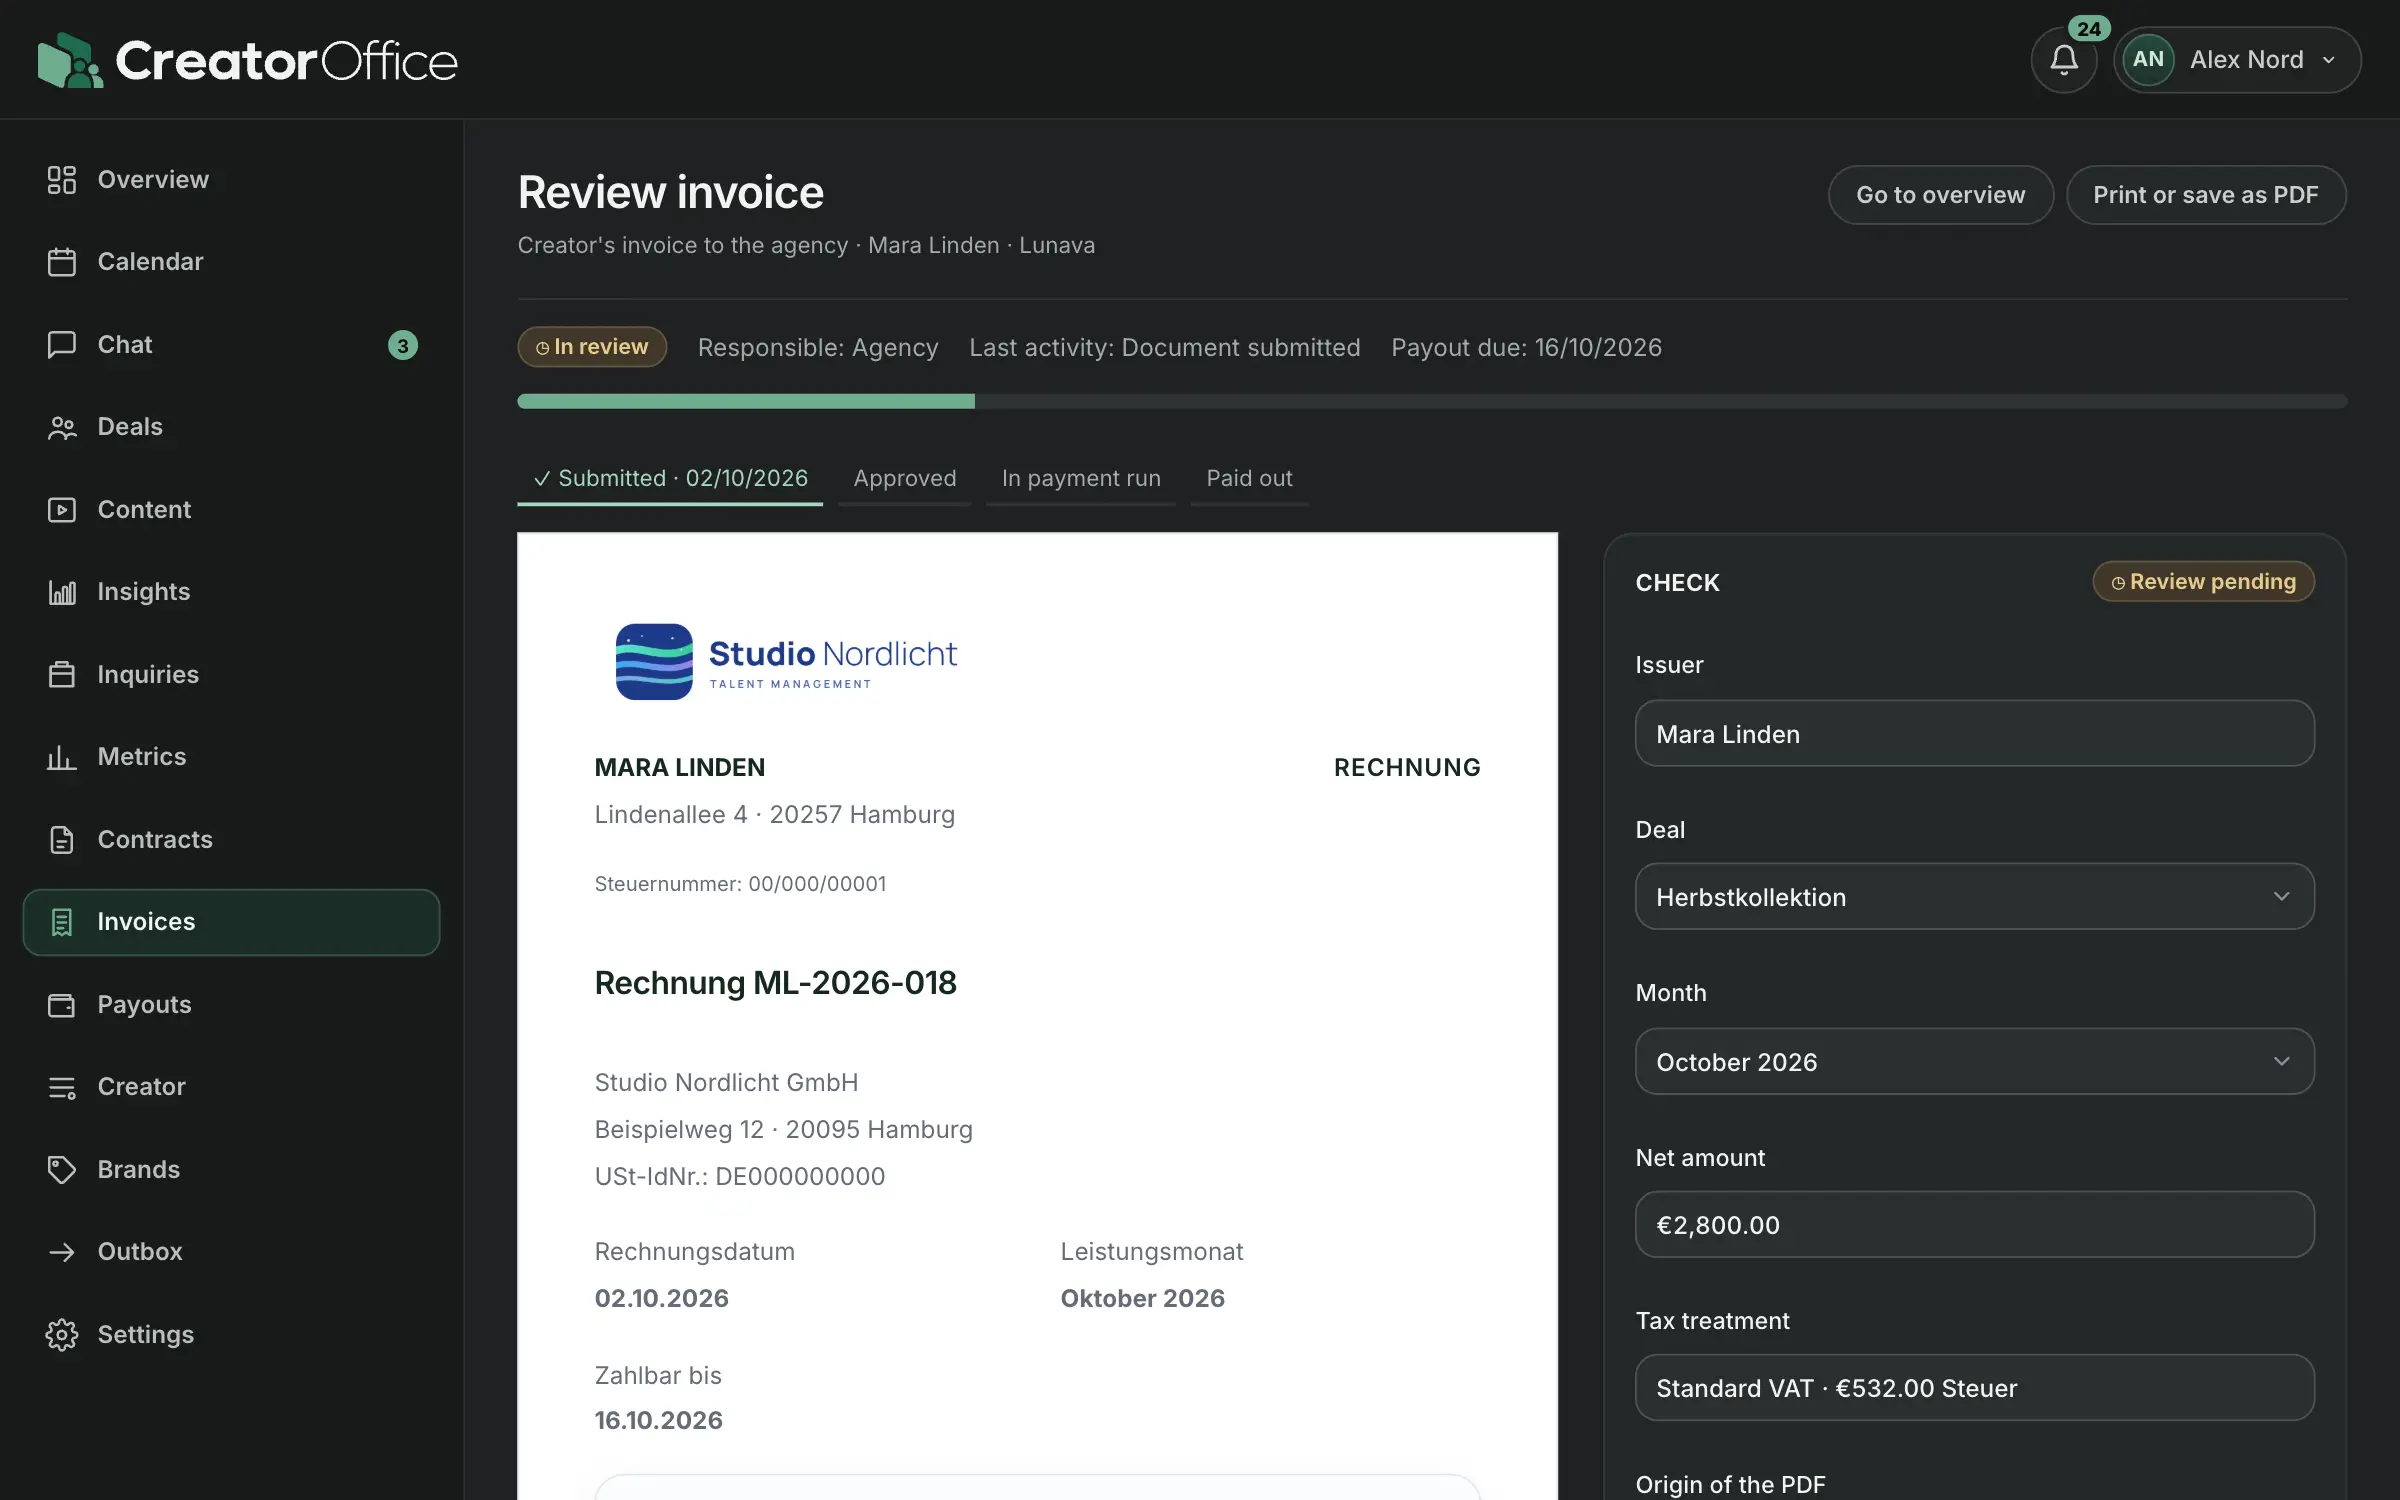Click the Insights chart icon
2400x1500 pixels.
point(62,592)
